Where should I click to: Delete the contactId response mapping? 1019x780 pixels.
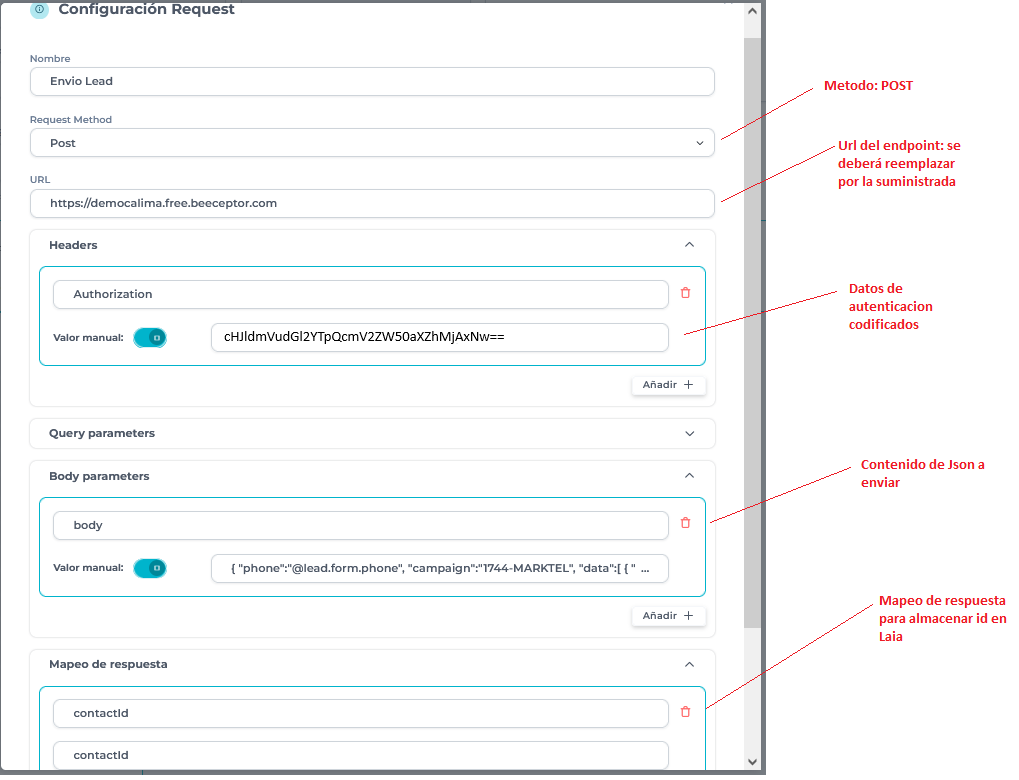point(685,712)
